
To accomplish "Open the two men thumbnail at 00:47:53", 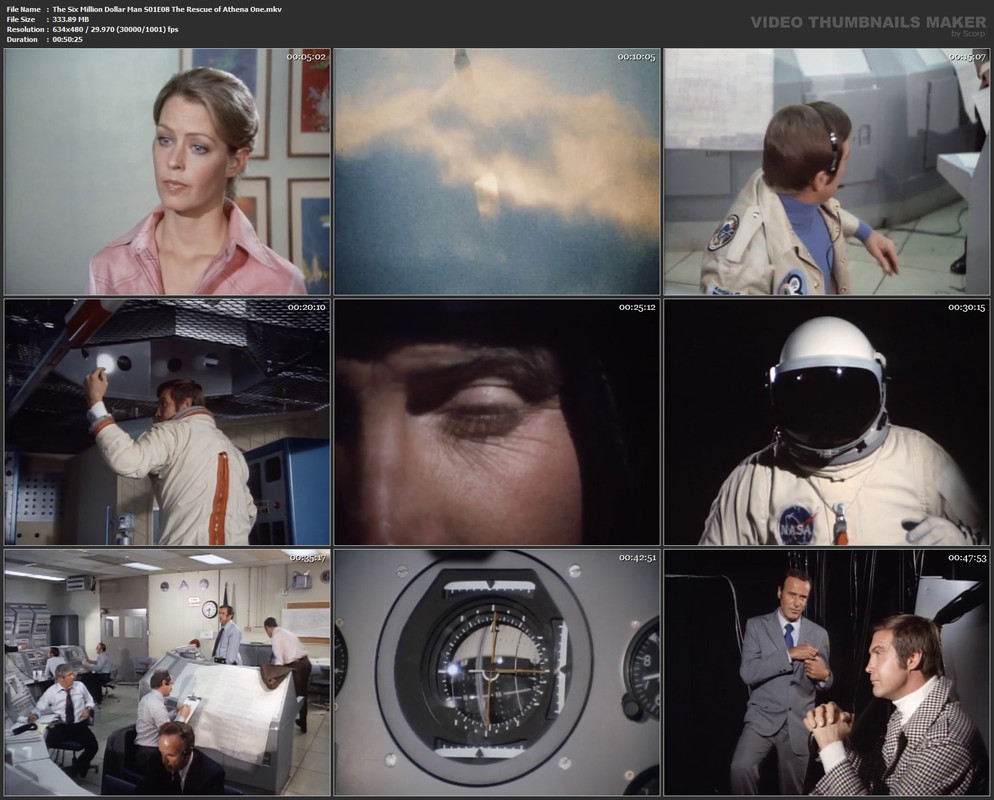I will (x=827, y=673).
